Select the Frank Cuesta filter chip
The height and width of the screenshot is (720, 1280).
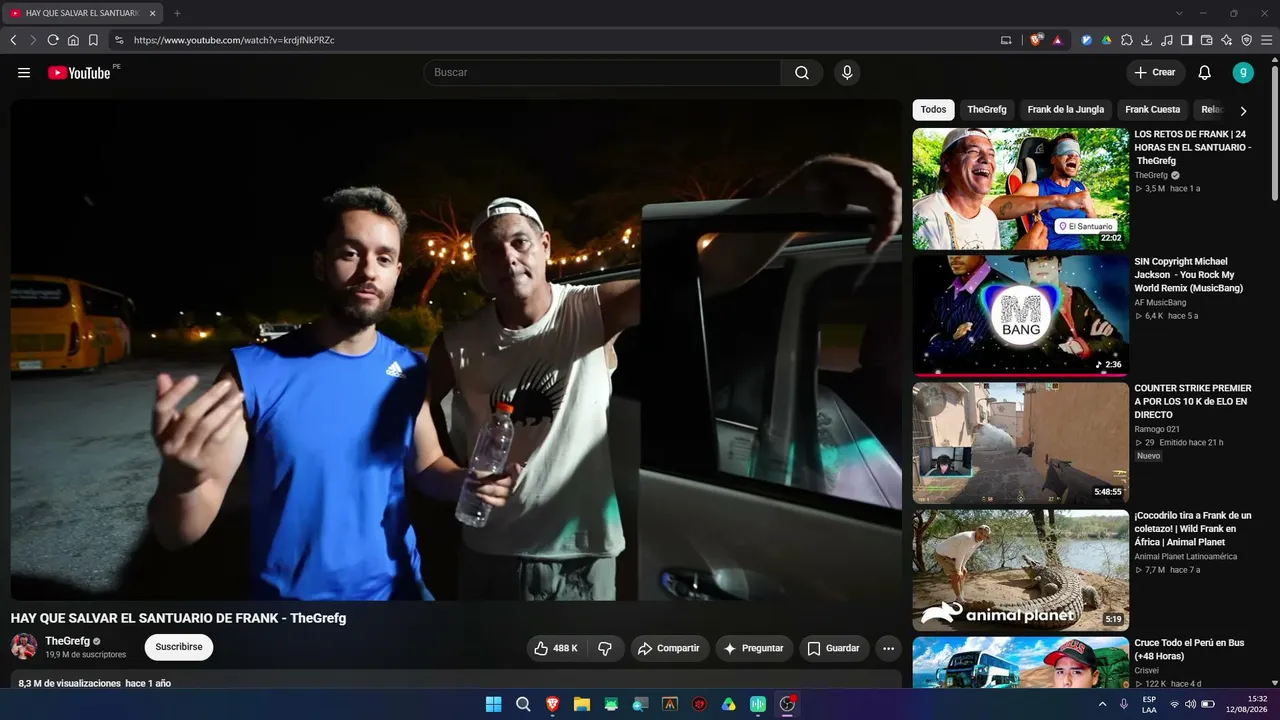click(1153, 110)
